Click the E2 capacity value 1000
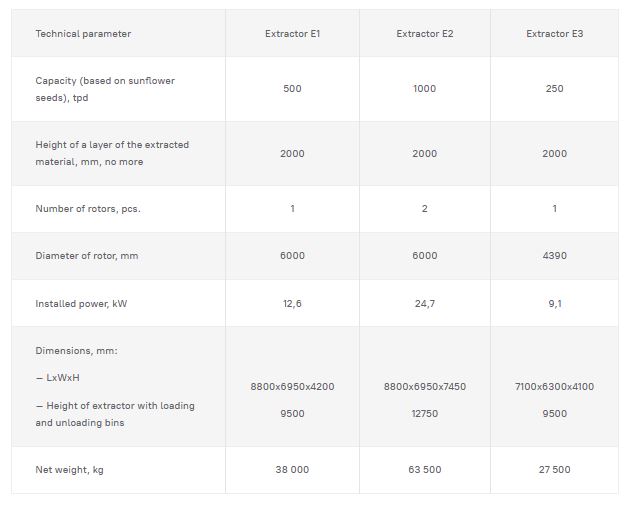Viewport: 630px width, 511px height. tap(424, 88)
